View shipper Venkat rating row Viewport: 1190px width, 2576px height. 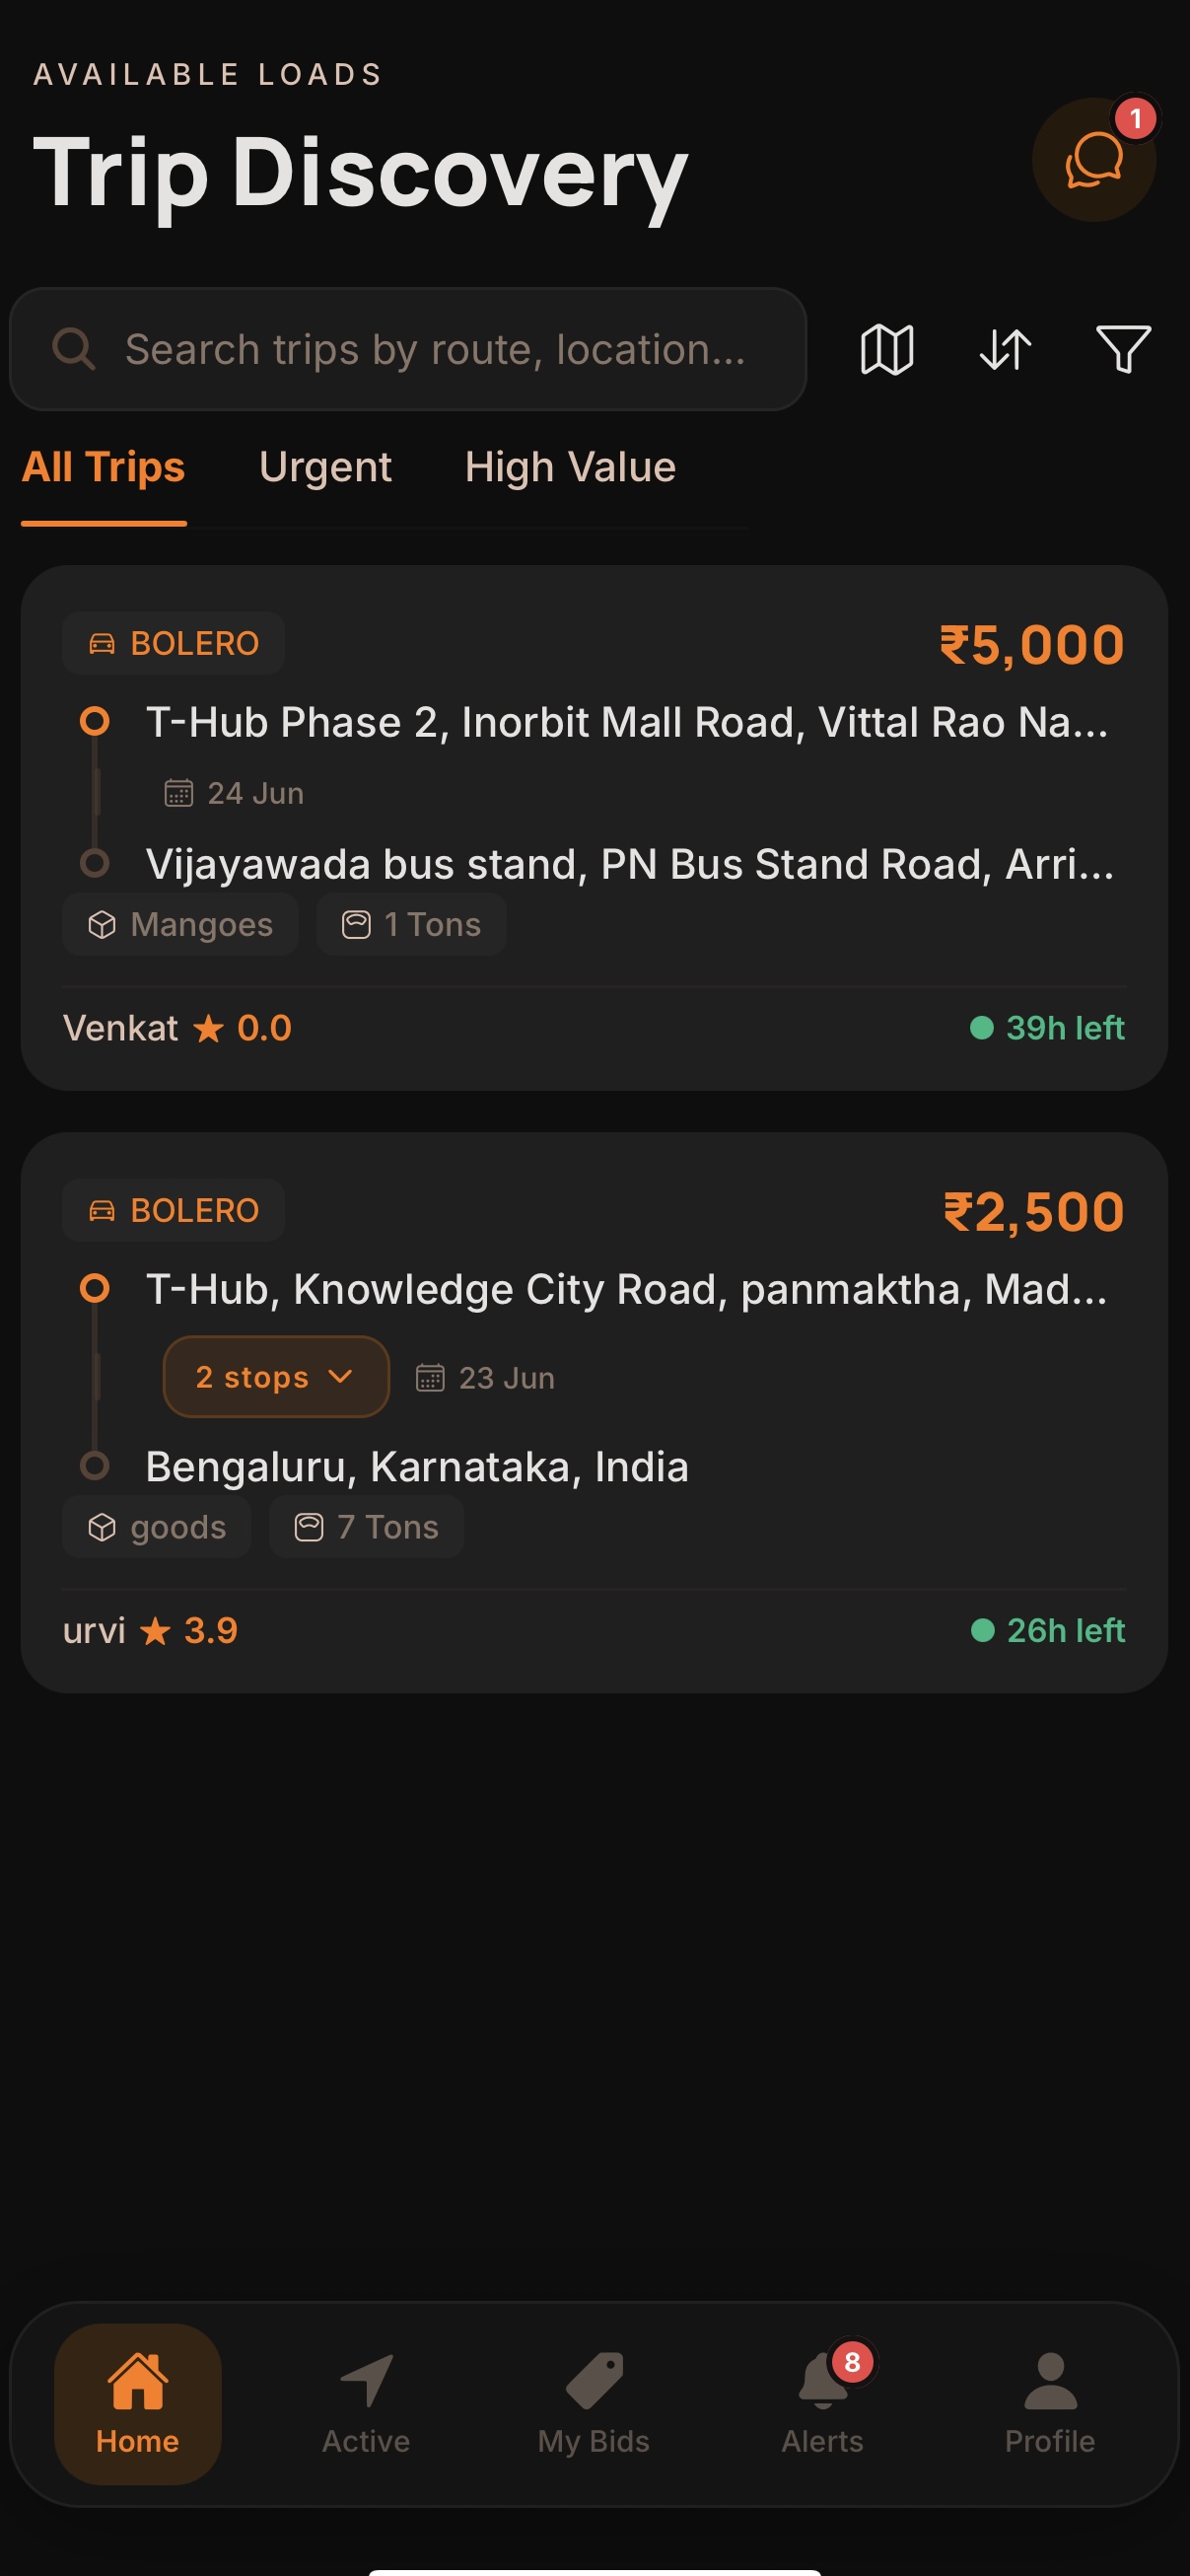(x=177, y=1028)
